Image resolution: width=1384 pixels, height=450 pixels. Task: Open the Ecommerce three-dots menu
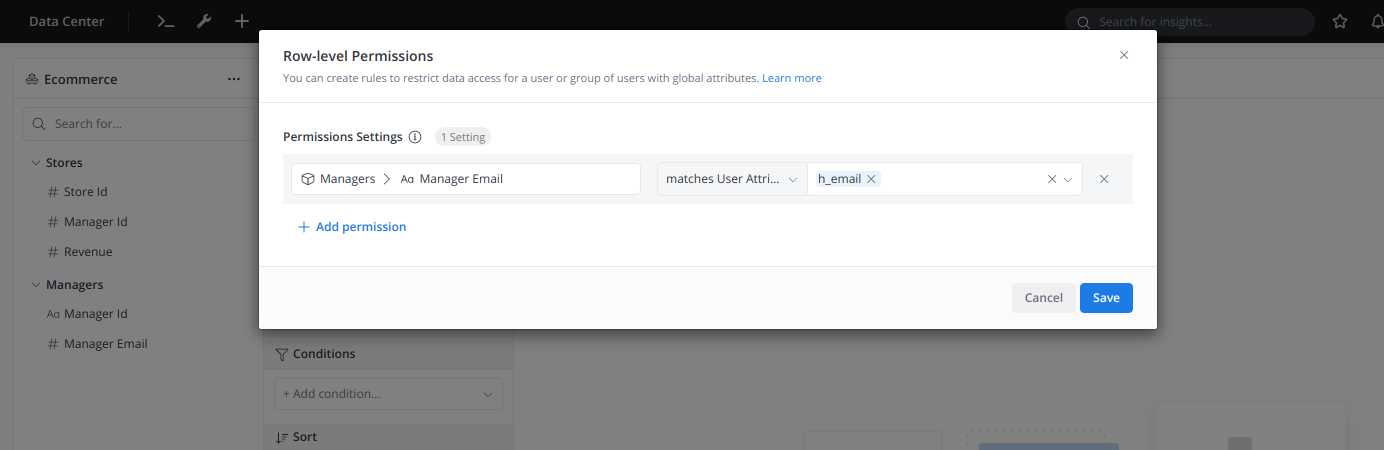coord(234,79)
